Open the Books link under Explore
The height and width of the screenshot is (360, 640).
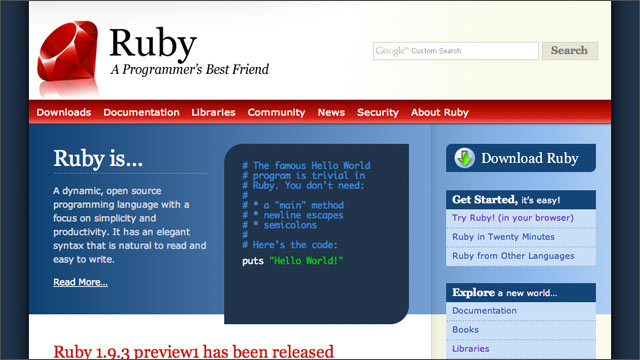465,330
